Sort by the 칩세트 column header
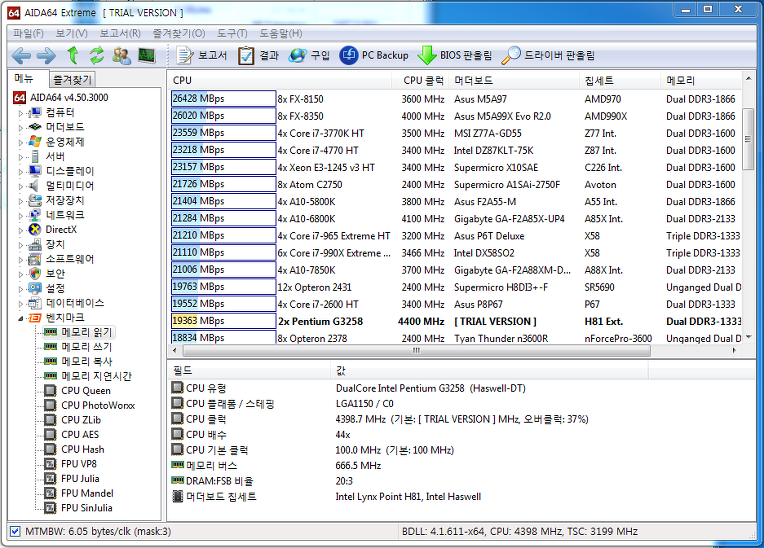The height and width of the screenshot is (548, 764). tap(621, 80)
